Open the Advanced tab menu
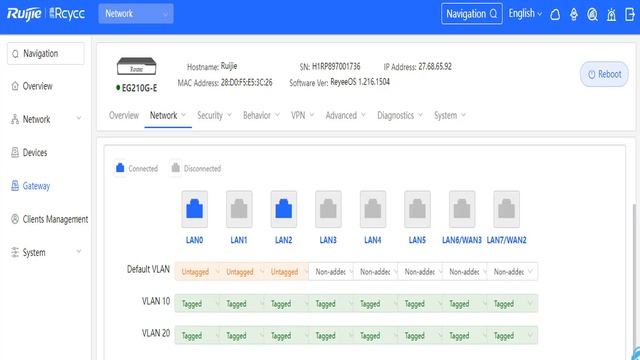Viewport: 640px width, 360px height. coord(345,116)
